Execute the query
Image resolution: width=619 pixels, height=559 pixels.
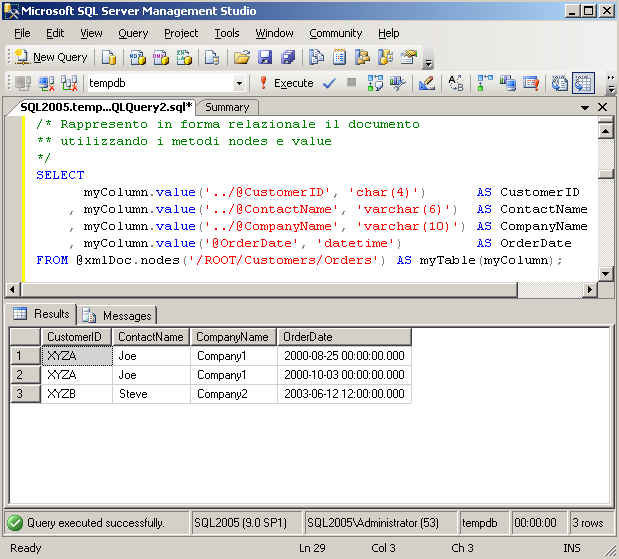[286, 83]
